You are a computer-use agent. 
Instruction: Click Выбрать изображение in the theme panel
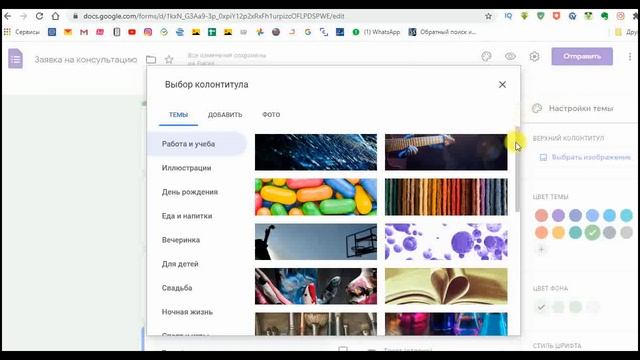click(586, 157)
